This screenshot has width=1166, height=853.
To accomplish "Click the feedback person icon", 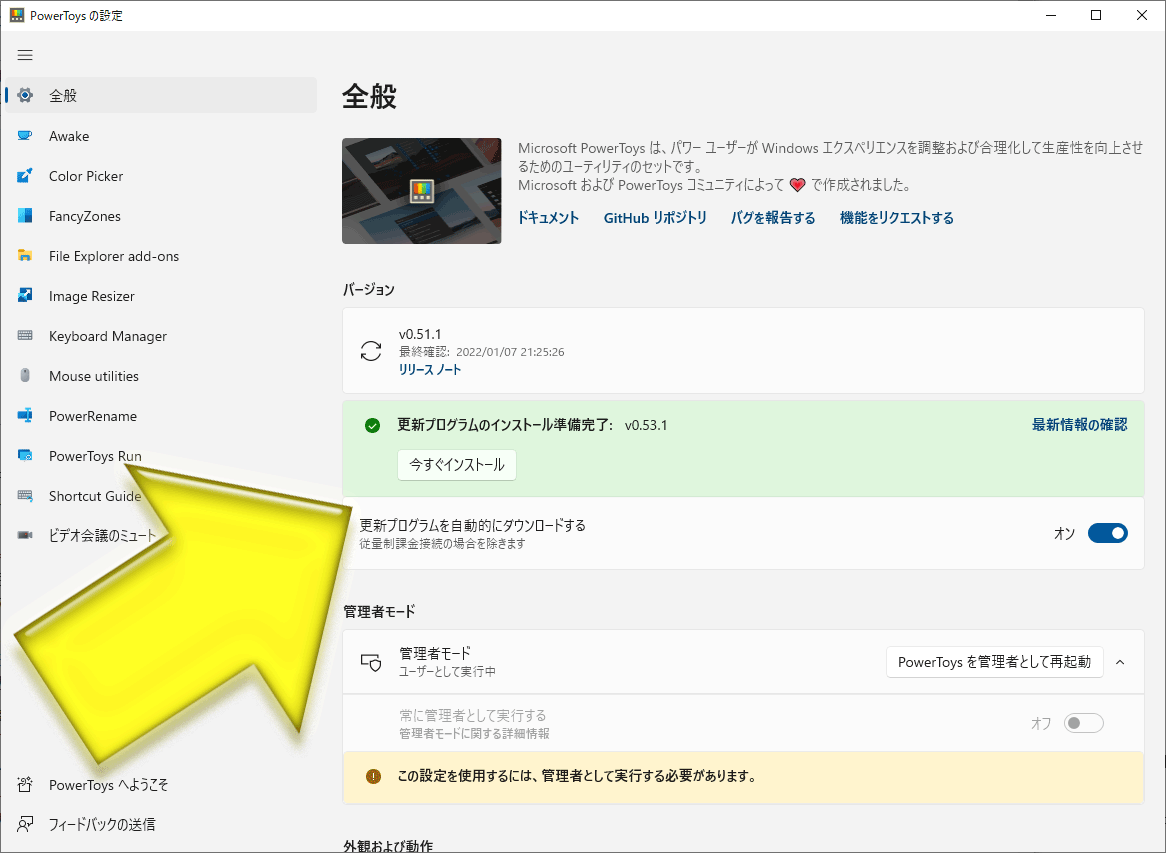I will 25,824.
